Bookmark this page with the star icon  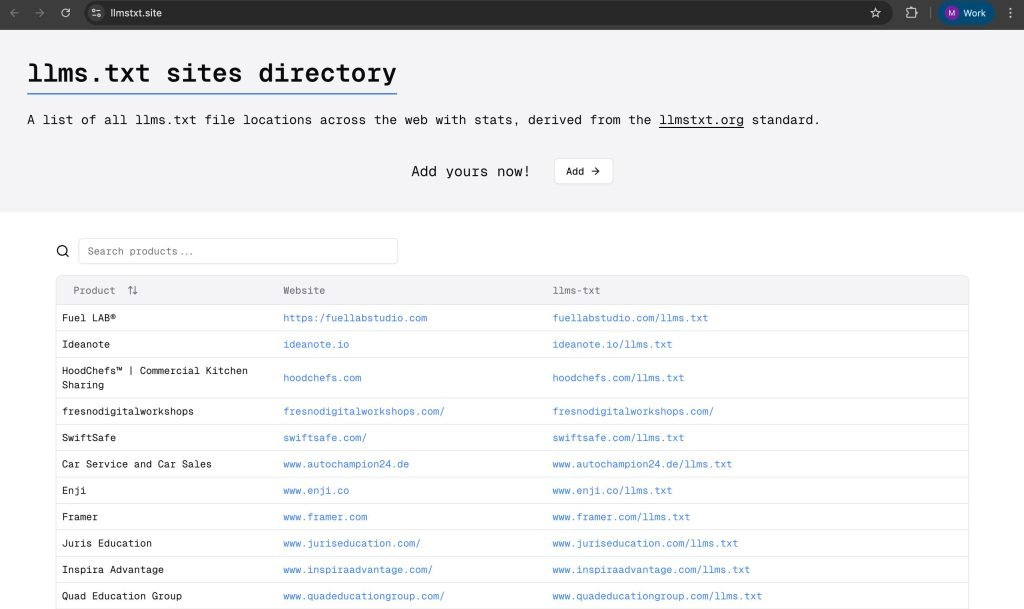pyautogui.click(x=875, y=13)
